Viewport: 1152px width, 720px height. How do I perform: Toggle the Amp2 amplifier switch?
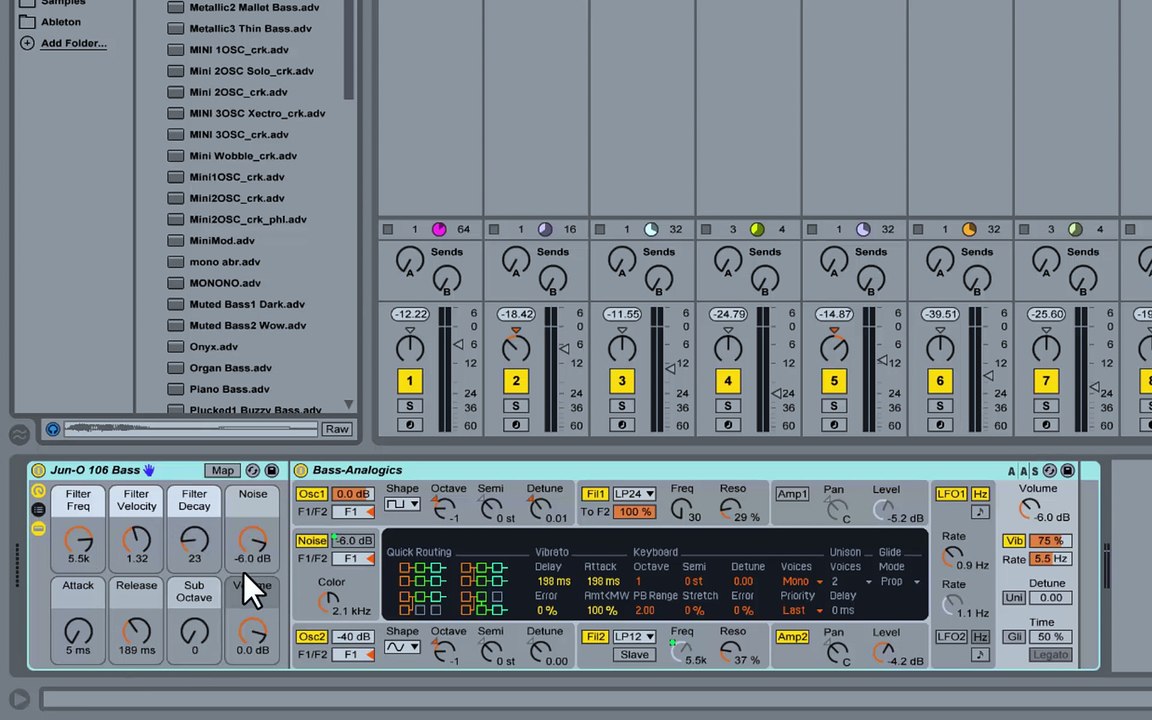tap(792, 636)
